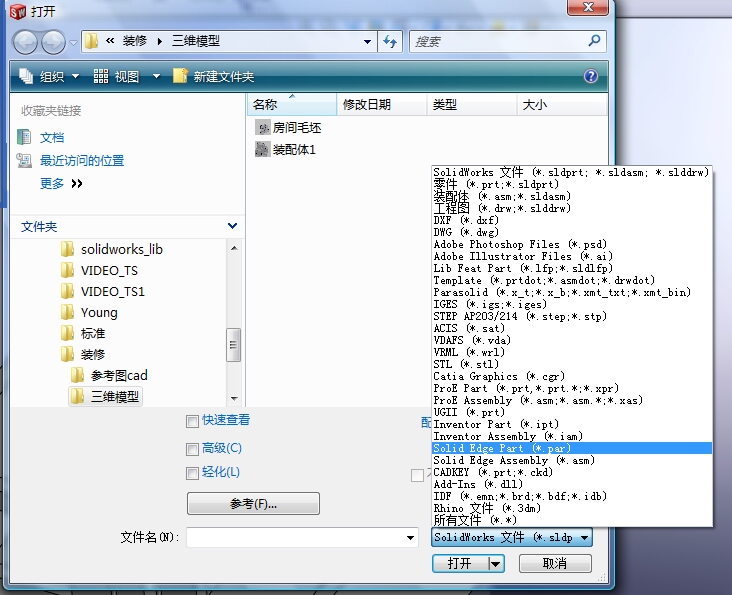Viewport: 732px width, 595px height.
Task: Click the Back navigation arrow
Action: coord(25,42)
